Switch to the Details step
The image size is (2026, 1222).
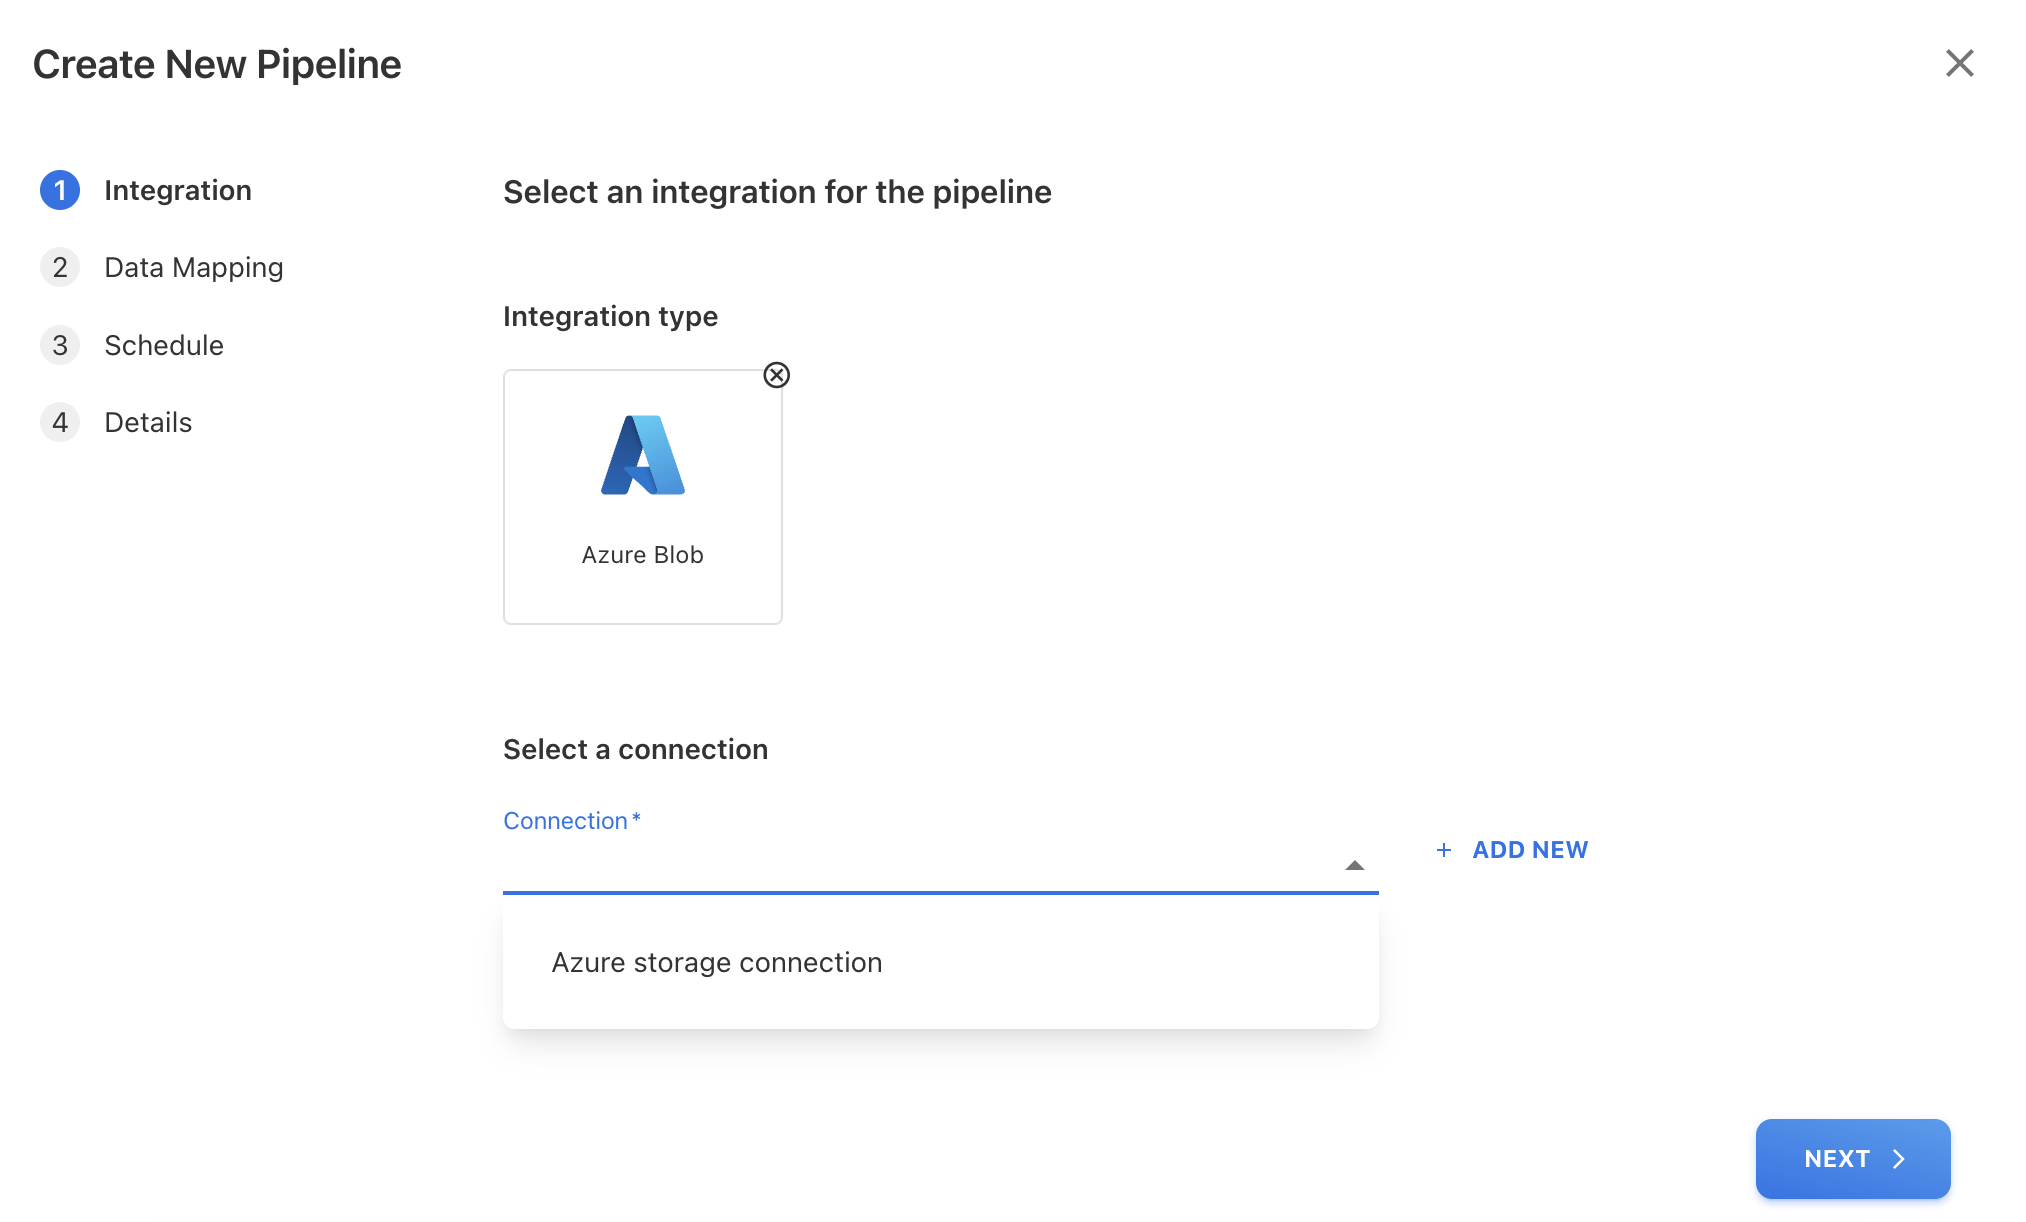pos(148,422)
